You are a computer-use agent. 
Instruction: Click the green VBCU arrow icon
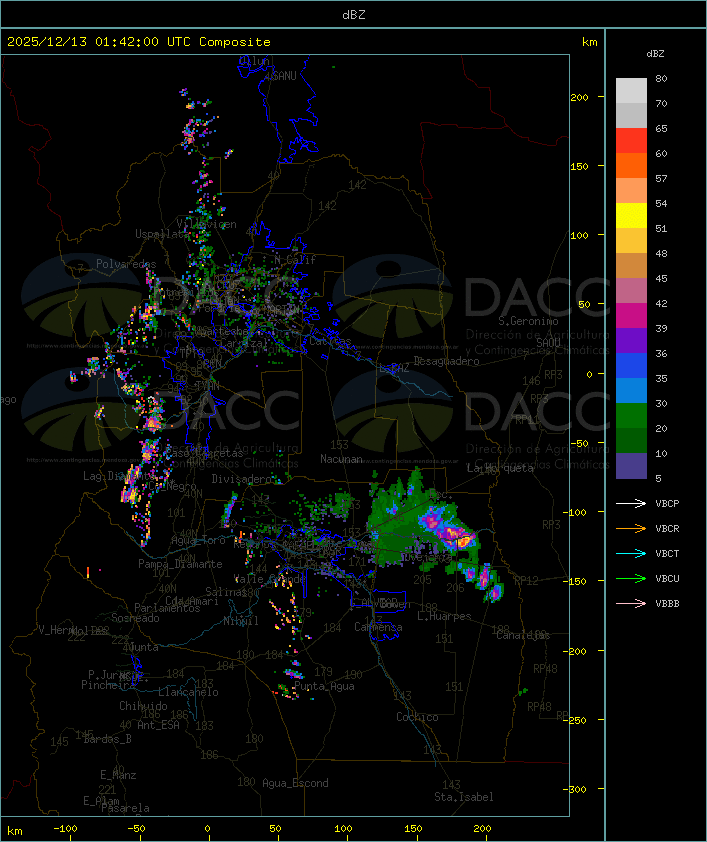click(x=631, y=578)
